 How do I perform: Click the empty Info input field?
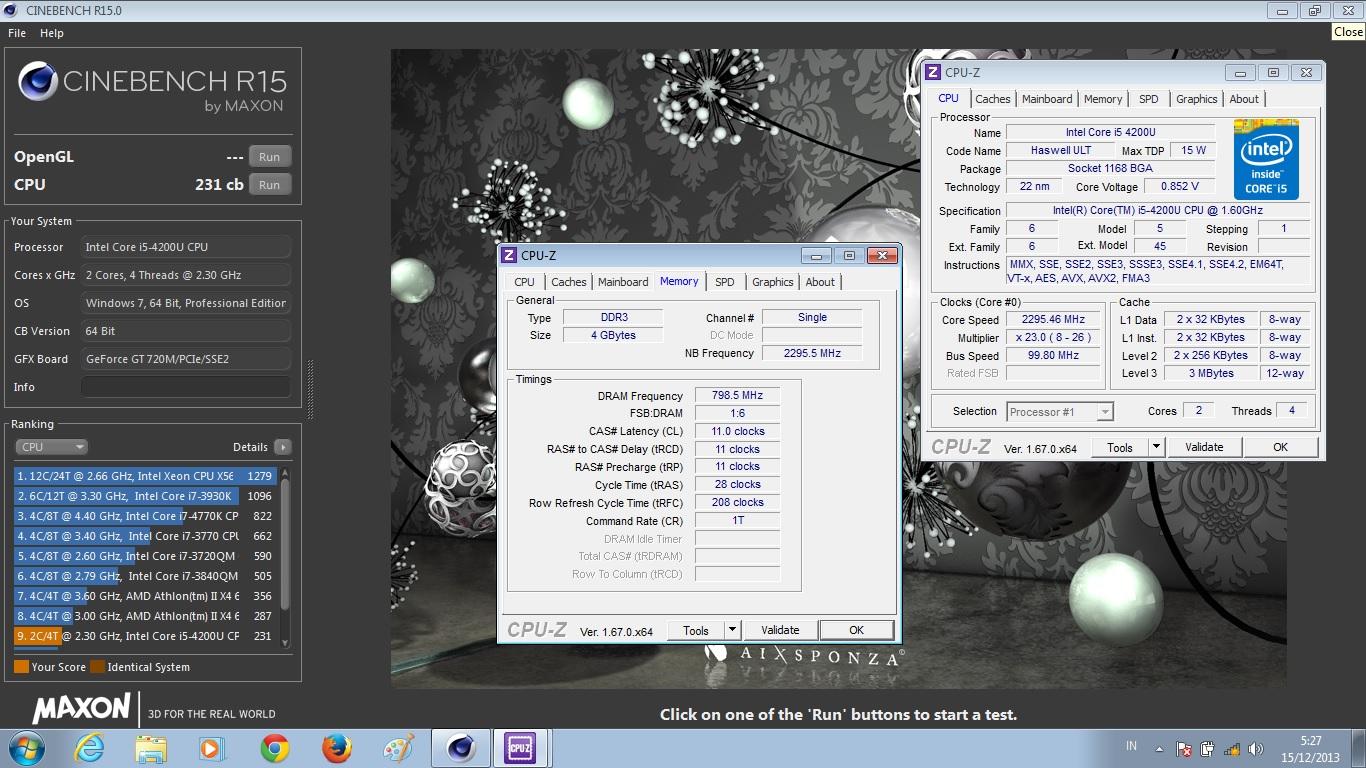point(186,387)
